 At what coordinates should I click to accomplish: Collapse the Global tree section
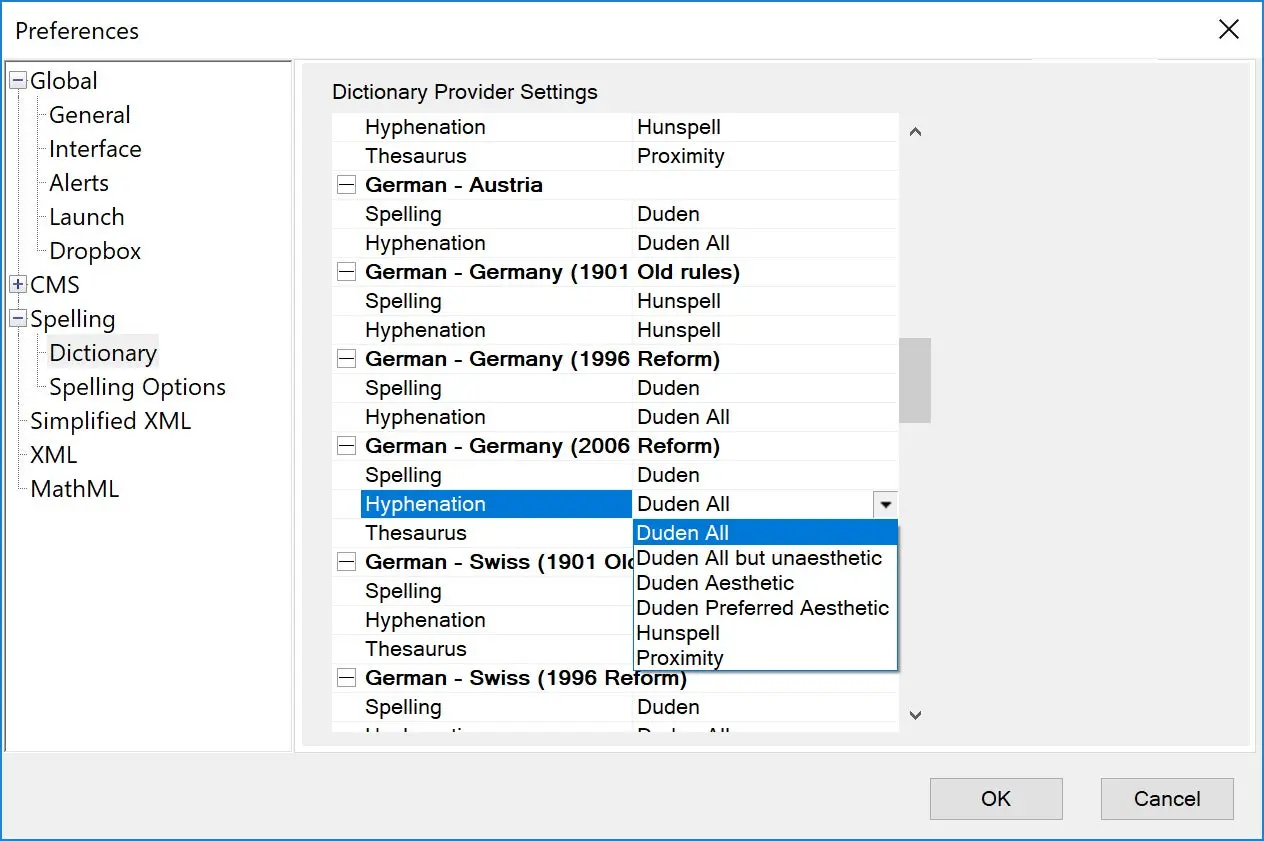16,80
